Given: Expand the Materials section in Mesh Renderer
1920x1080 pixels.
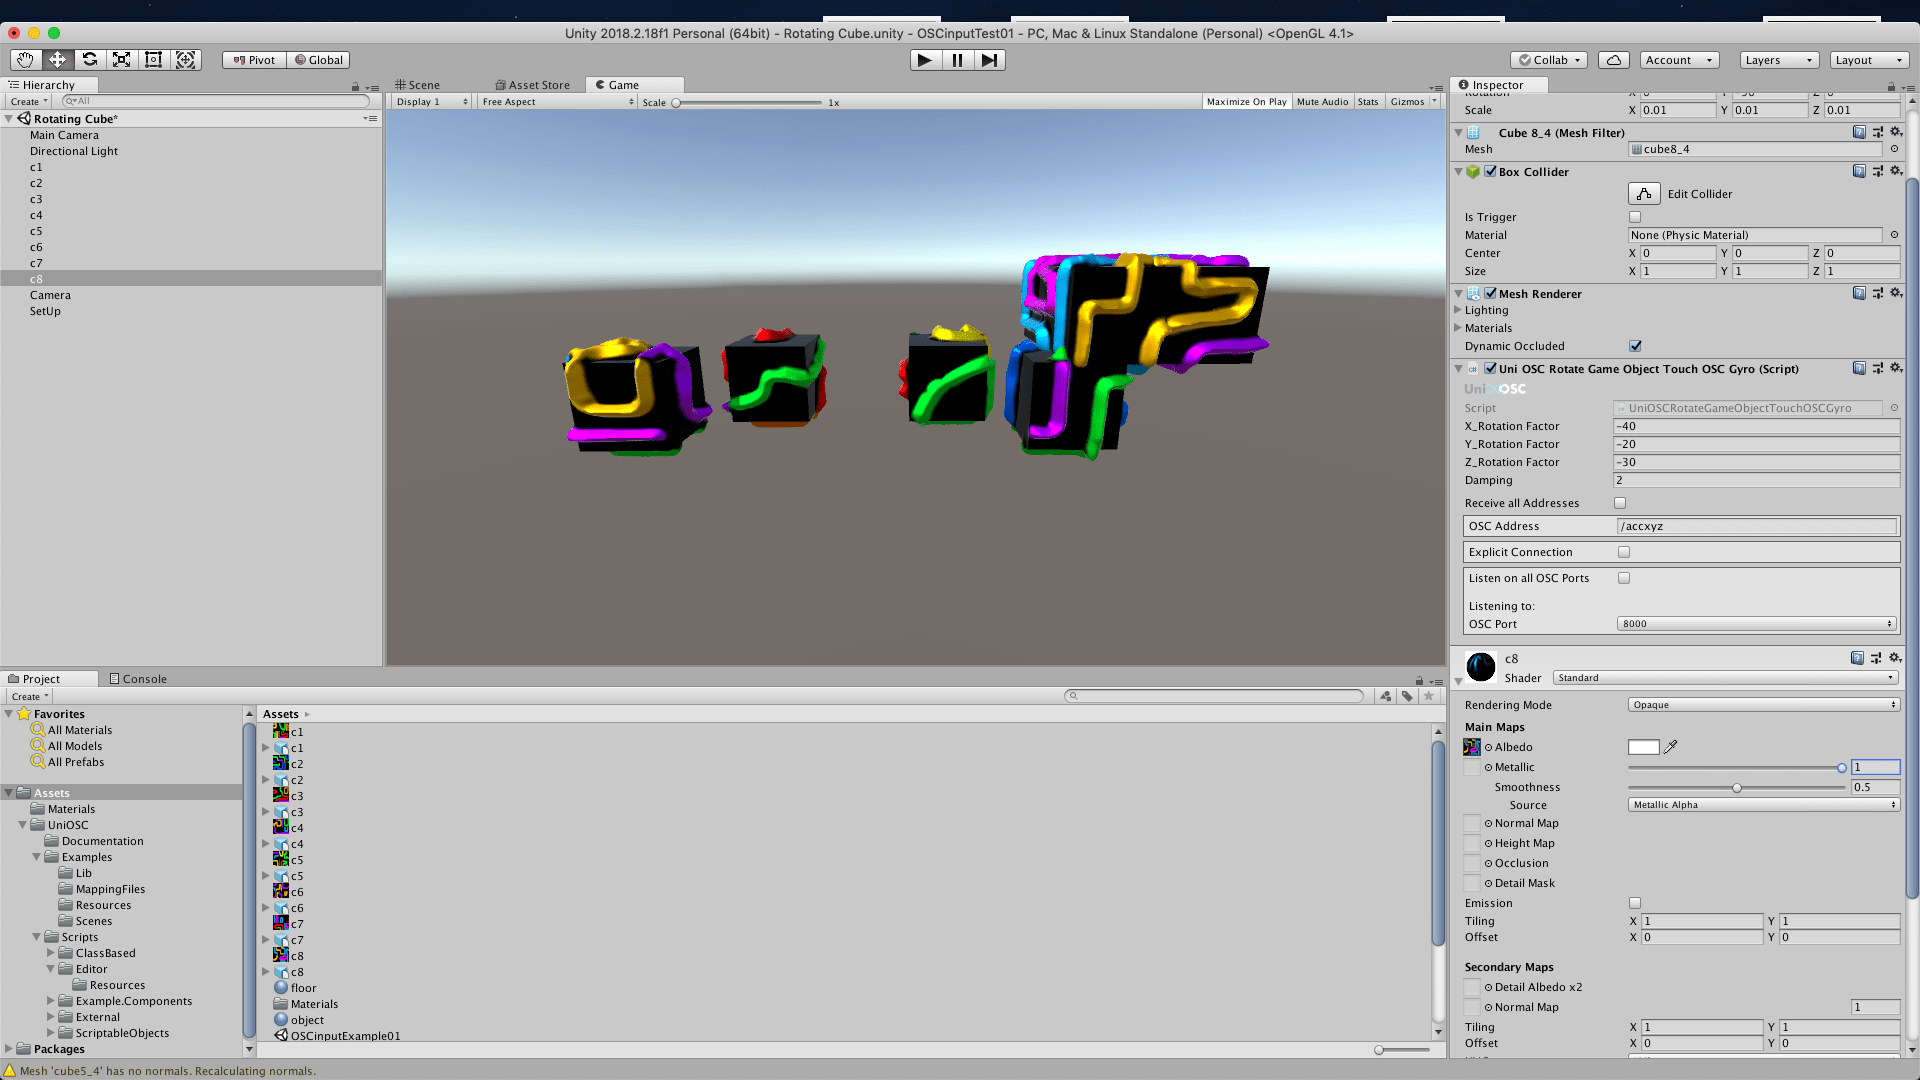Looking at the screenshot, I should (x=1458, y=328).
